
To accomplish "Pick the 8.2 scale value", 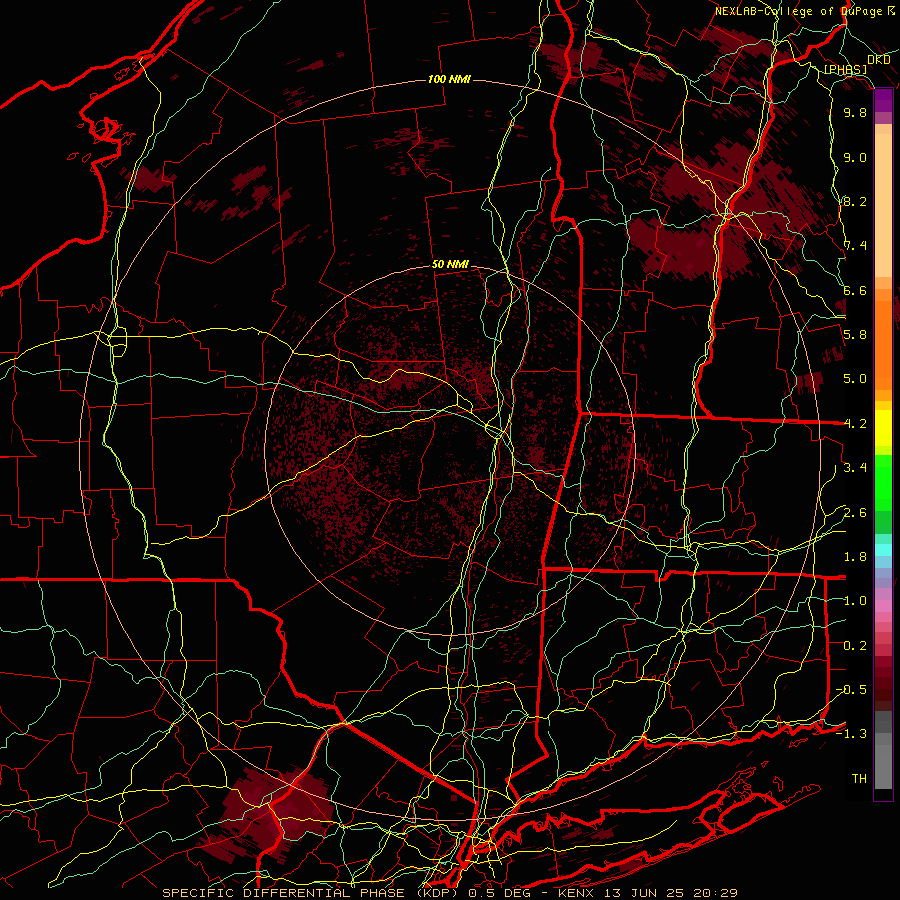I will tap(855, 202).
